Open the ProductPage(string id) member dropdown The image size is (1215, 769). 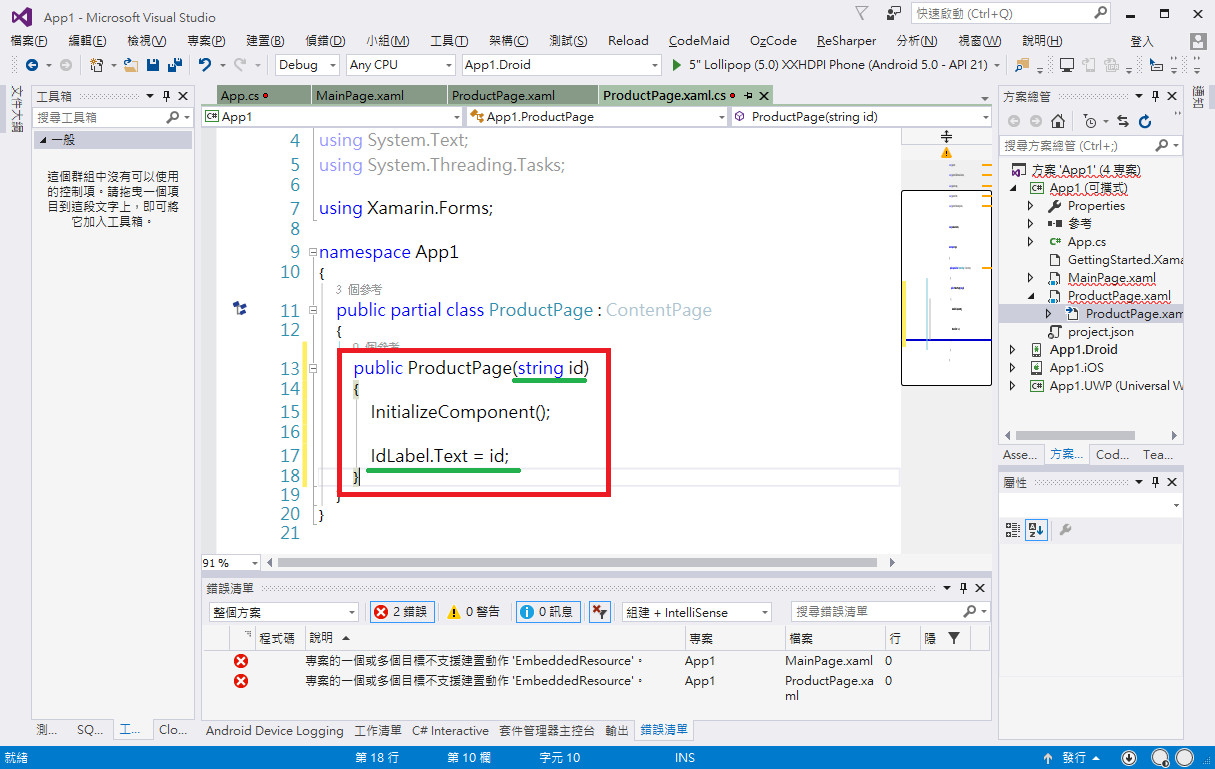tap(861, 117)
